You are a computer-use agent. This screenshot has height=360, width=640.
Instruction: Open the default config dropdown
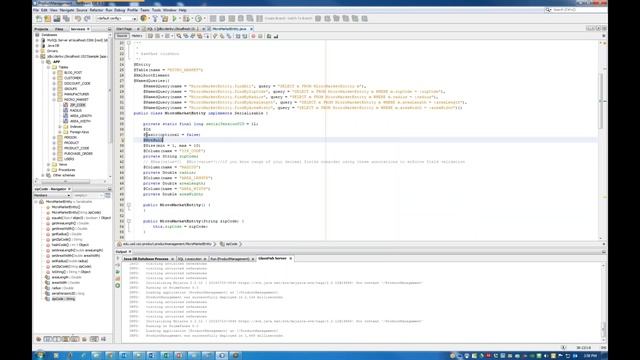(x=117, y=18)
